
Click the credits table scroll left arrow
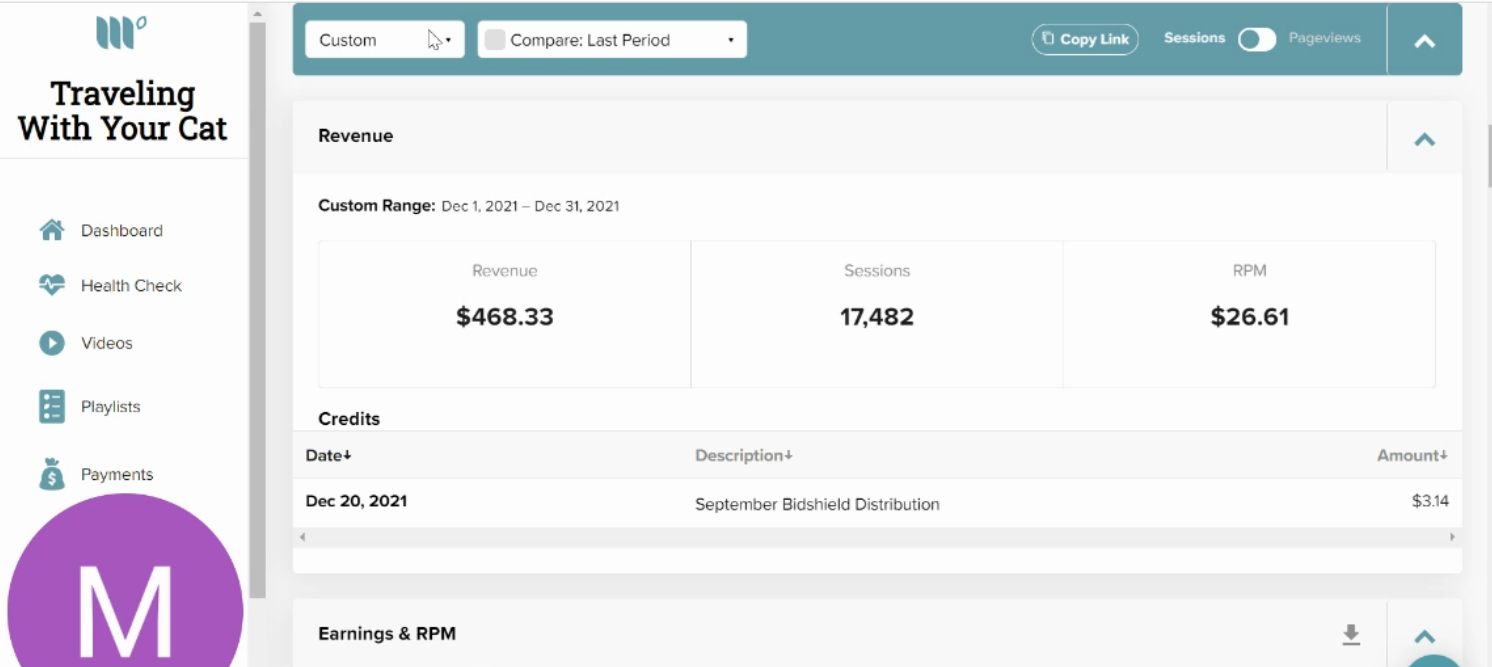302,537
